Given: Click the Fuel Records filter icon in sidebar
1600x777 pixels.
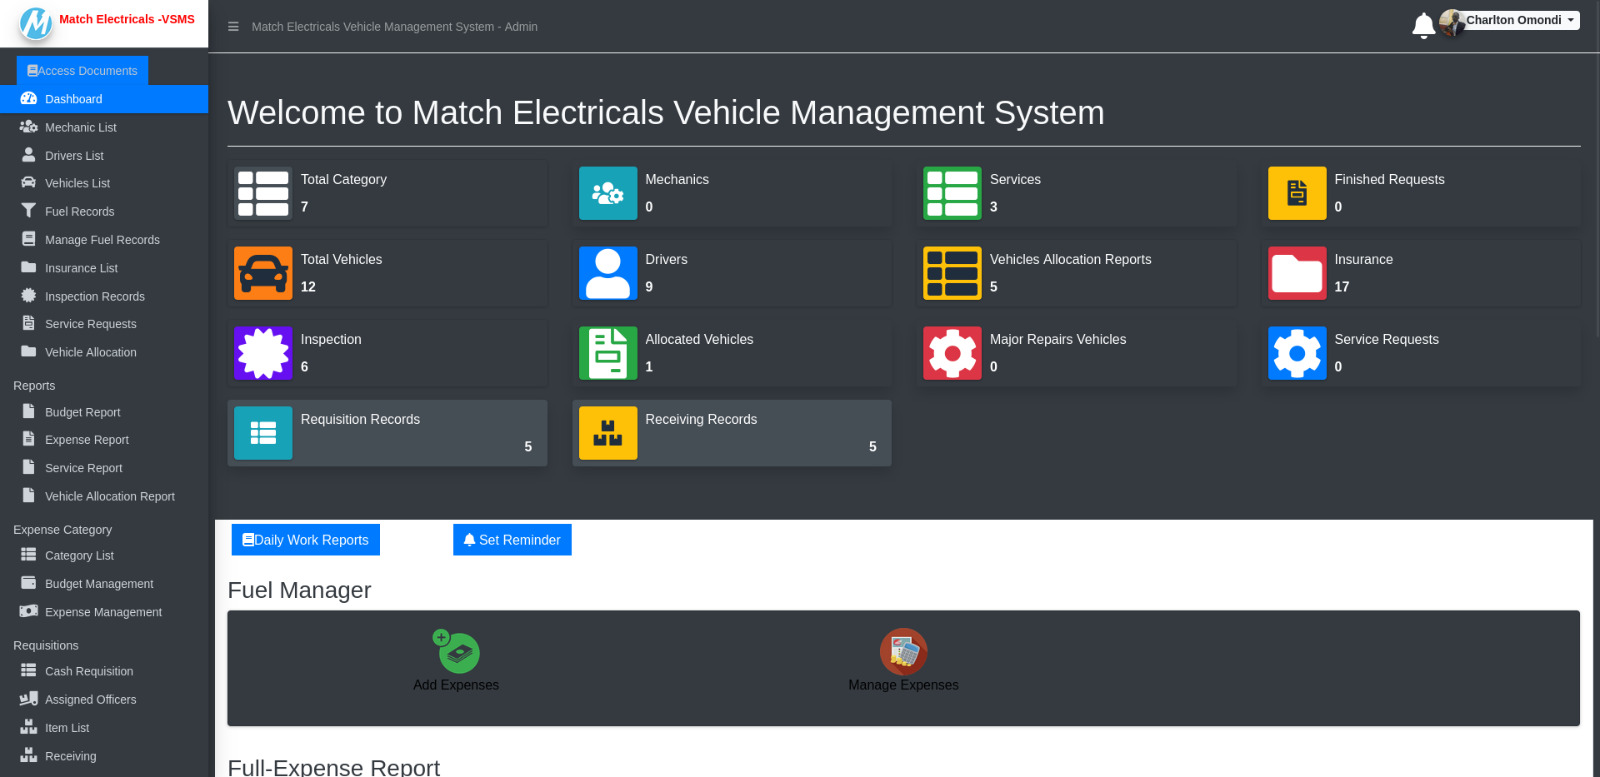Looking at the screenshot, I should pyautogui.click(x=29, y=211).
